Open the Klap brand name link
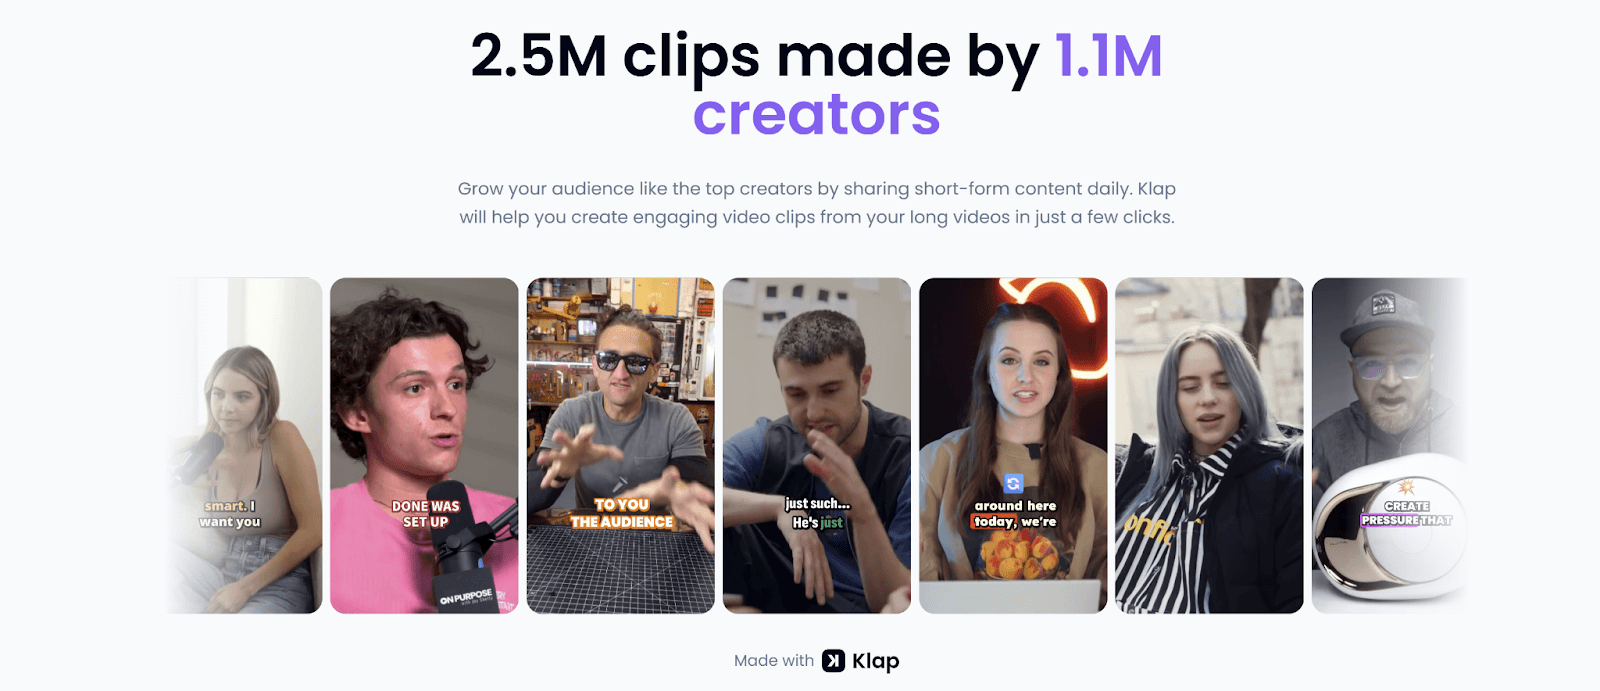 pos(875,661)
